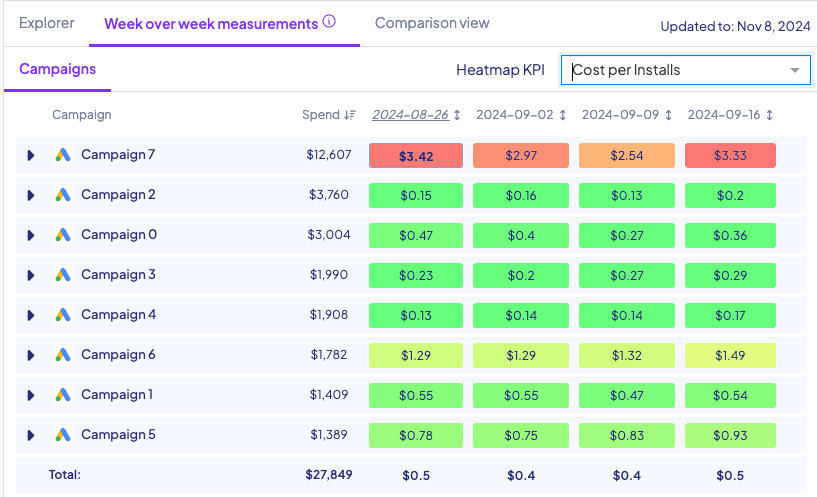Click the Google Ads icon for Campaign 6
Image resolution: width=817 pixels, height=497 pixels.
[63, 355]
